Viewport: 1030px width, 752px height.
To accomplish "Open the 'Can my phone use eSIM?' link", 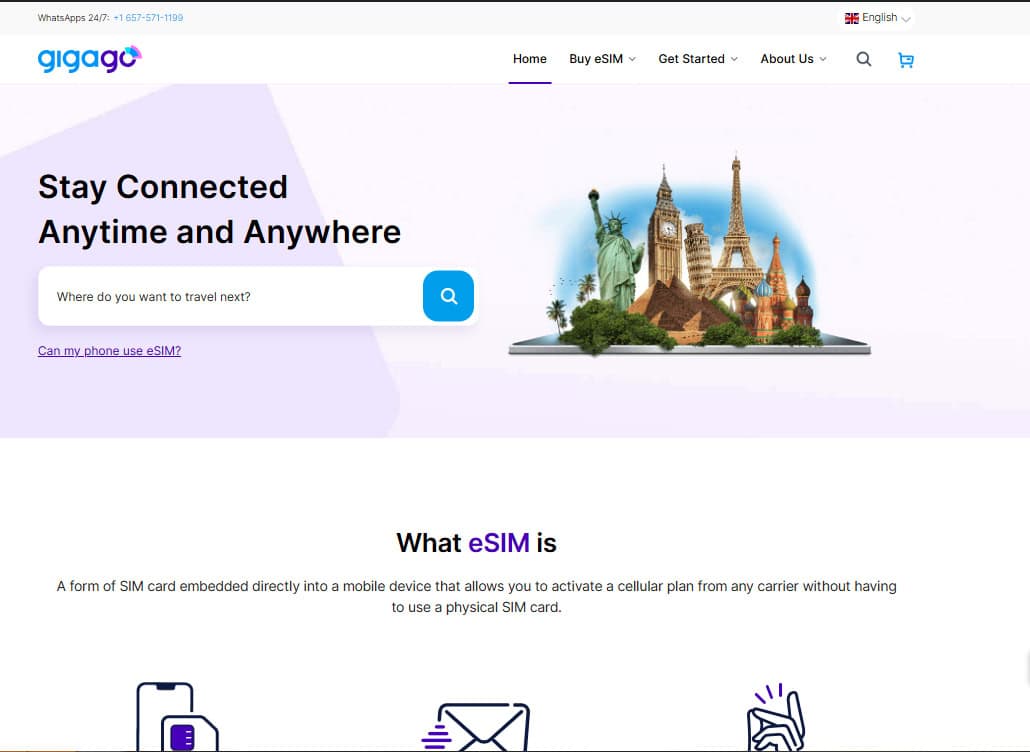I will click(109, 351).
